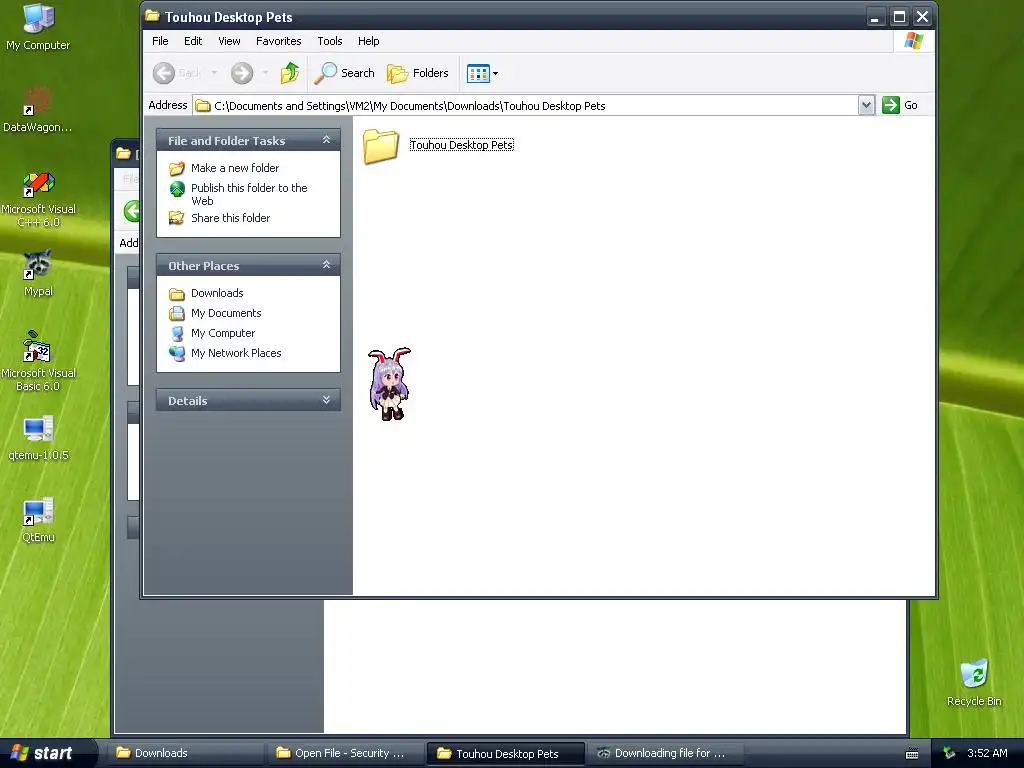
Task: Open Microsoft Visual Basic 6.0 shortcut
Action: click(x=38, y=362)
